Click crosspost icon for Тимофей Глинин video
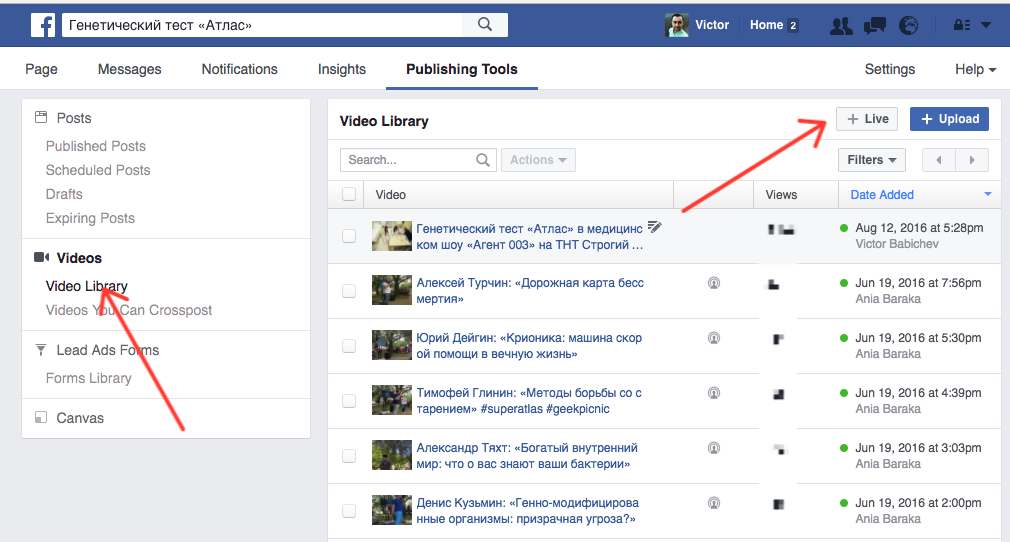This screenshot has height=542, width=1010. click(714, 392)
